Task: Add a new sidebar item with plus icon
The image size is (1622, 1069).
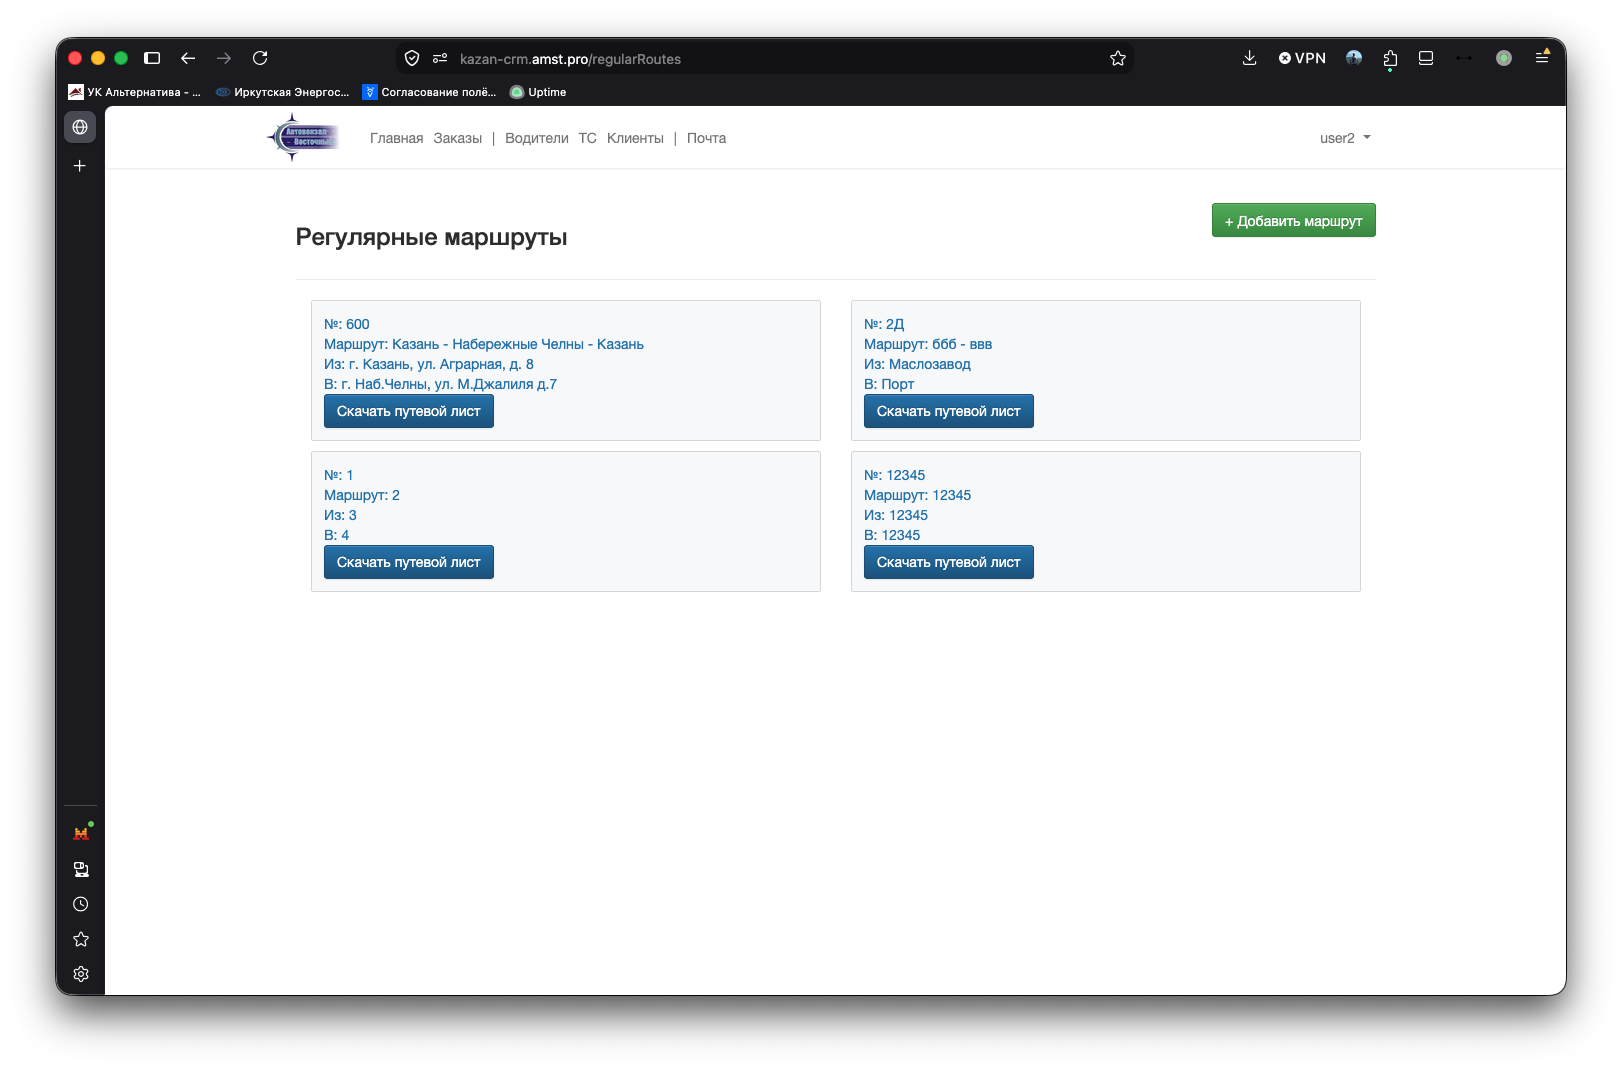Action: click(80, 166)
